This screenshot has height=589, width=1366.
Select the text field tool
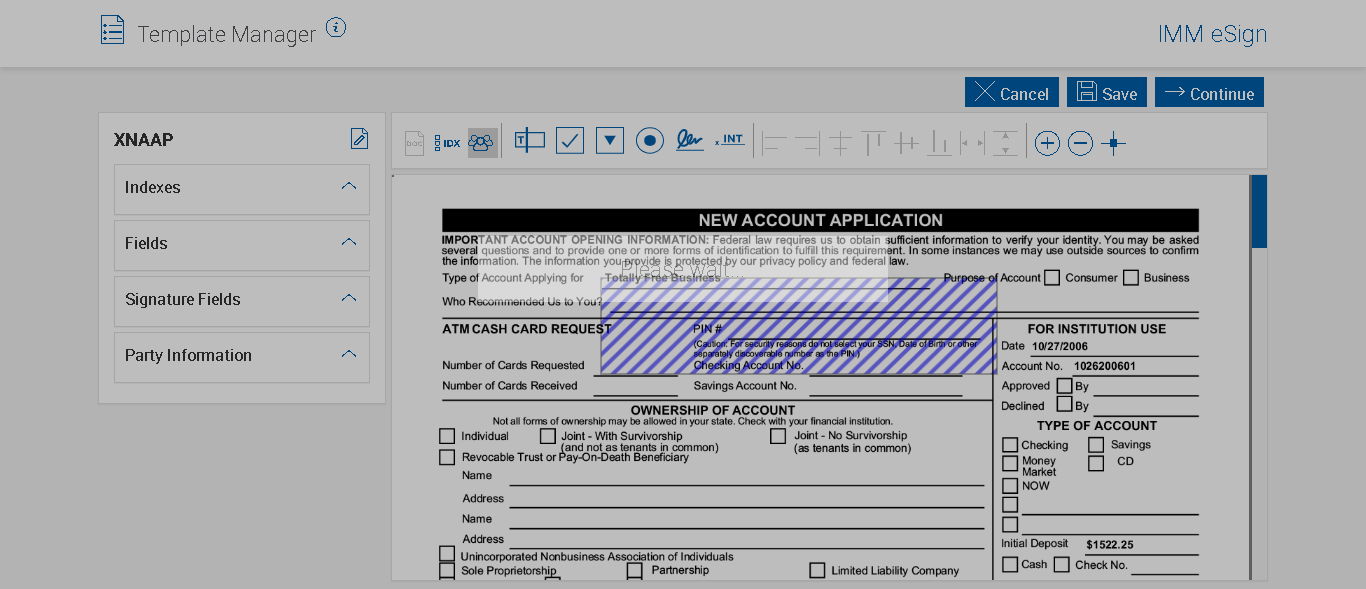pos(529,141)
